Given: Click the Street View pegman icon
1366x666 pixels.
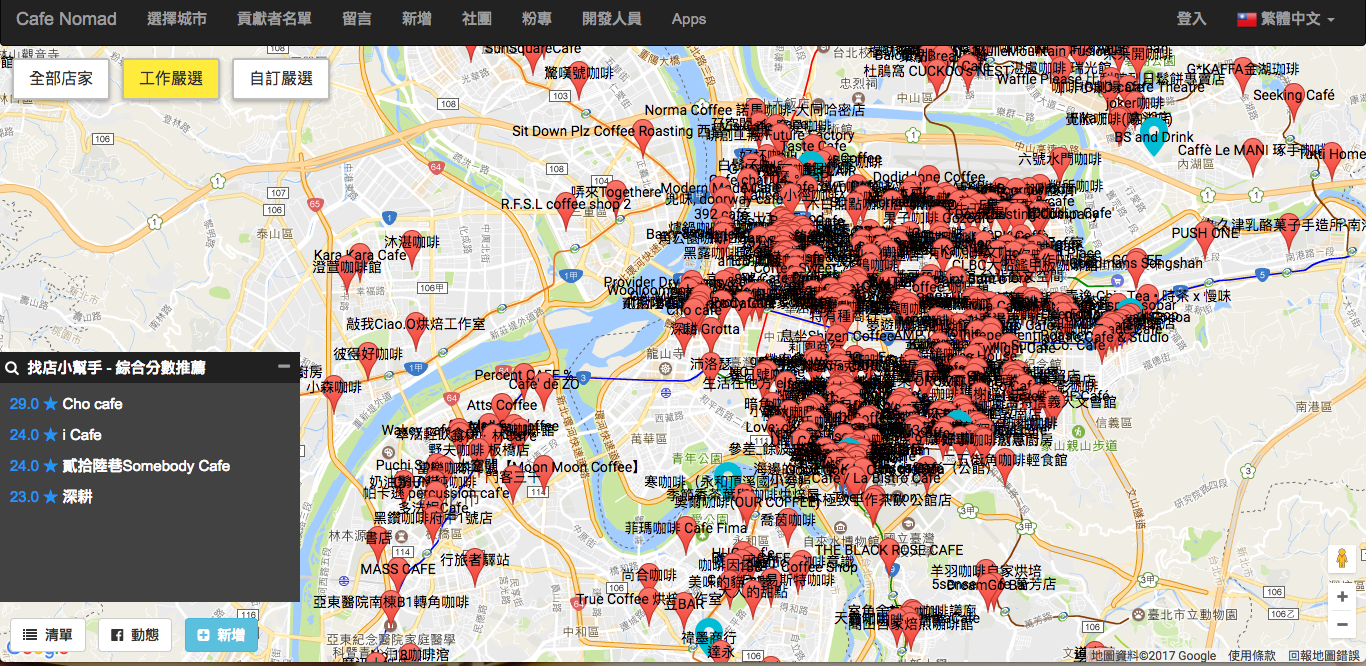Looking at the screenshot, I should pos(1342,559).
